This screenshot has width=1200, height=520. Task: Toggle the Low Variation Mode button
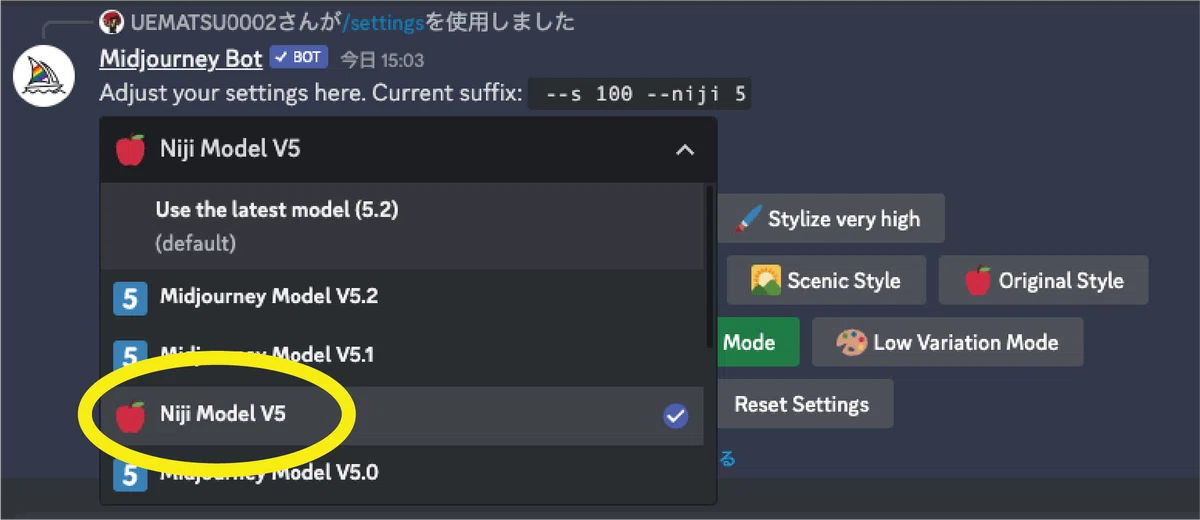point(948,342)
